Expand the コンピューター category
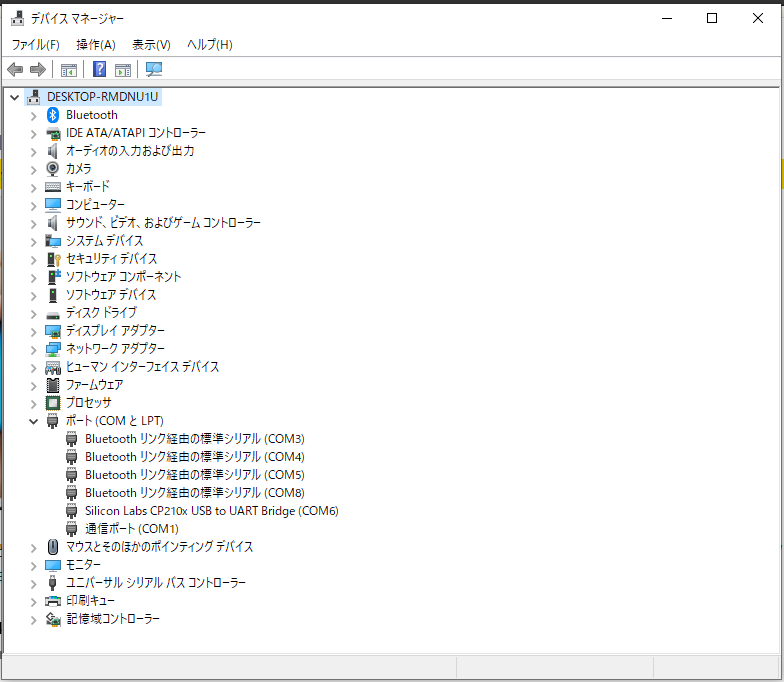This screenshot has height=682, width=784. [34, 206]
